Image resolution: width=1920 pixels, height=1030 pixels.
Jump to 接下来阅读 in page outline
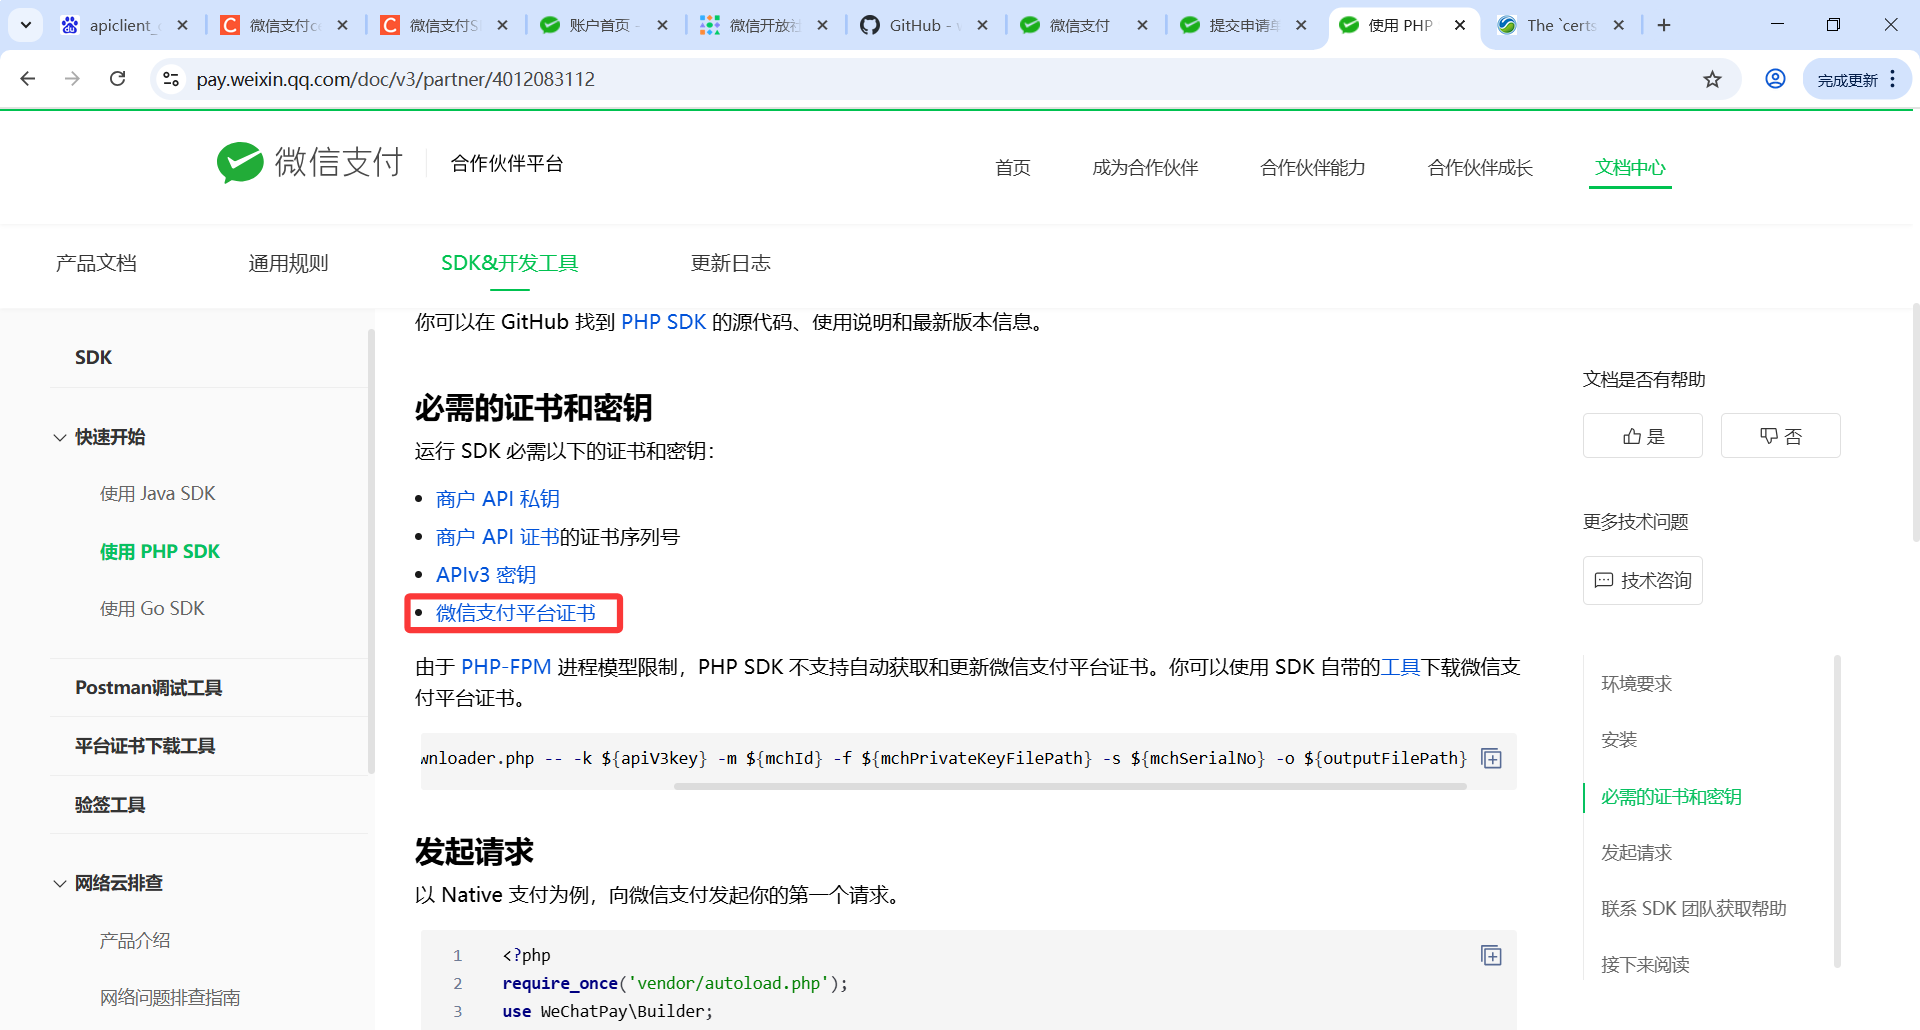click(1645, 964)
